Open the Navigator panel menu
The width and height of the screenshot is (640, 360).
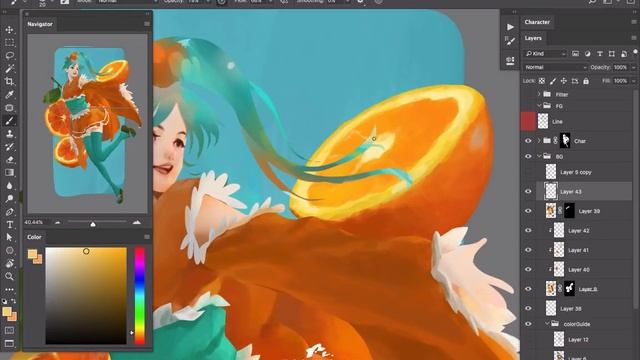(x=147, y=24)
